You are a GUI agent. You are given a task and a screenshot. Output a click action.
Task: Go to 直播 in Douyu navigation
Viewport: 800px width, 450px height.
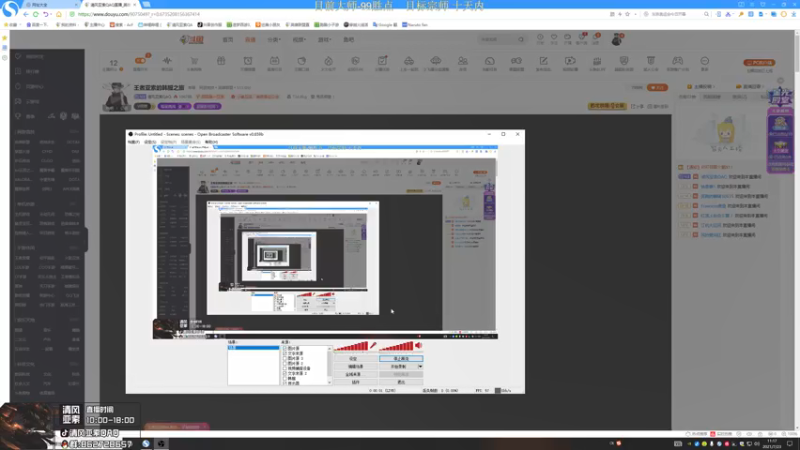[250, 39]
